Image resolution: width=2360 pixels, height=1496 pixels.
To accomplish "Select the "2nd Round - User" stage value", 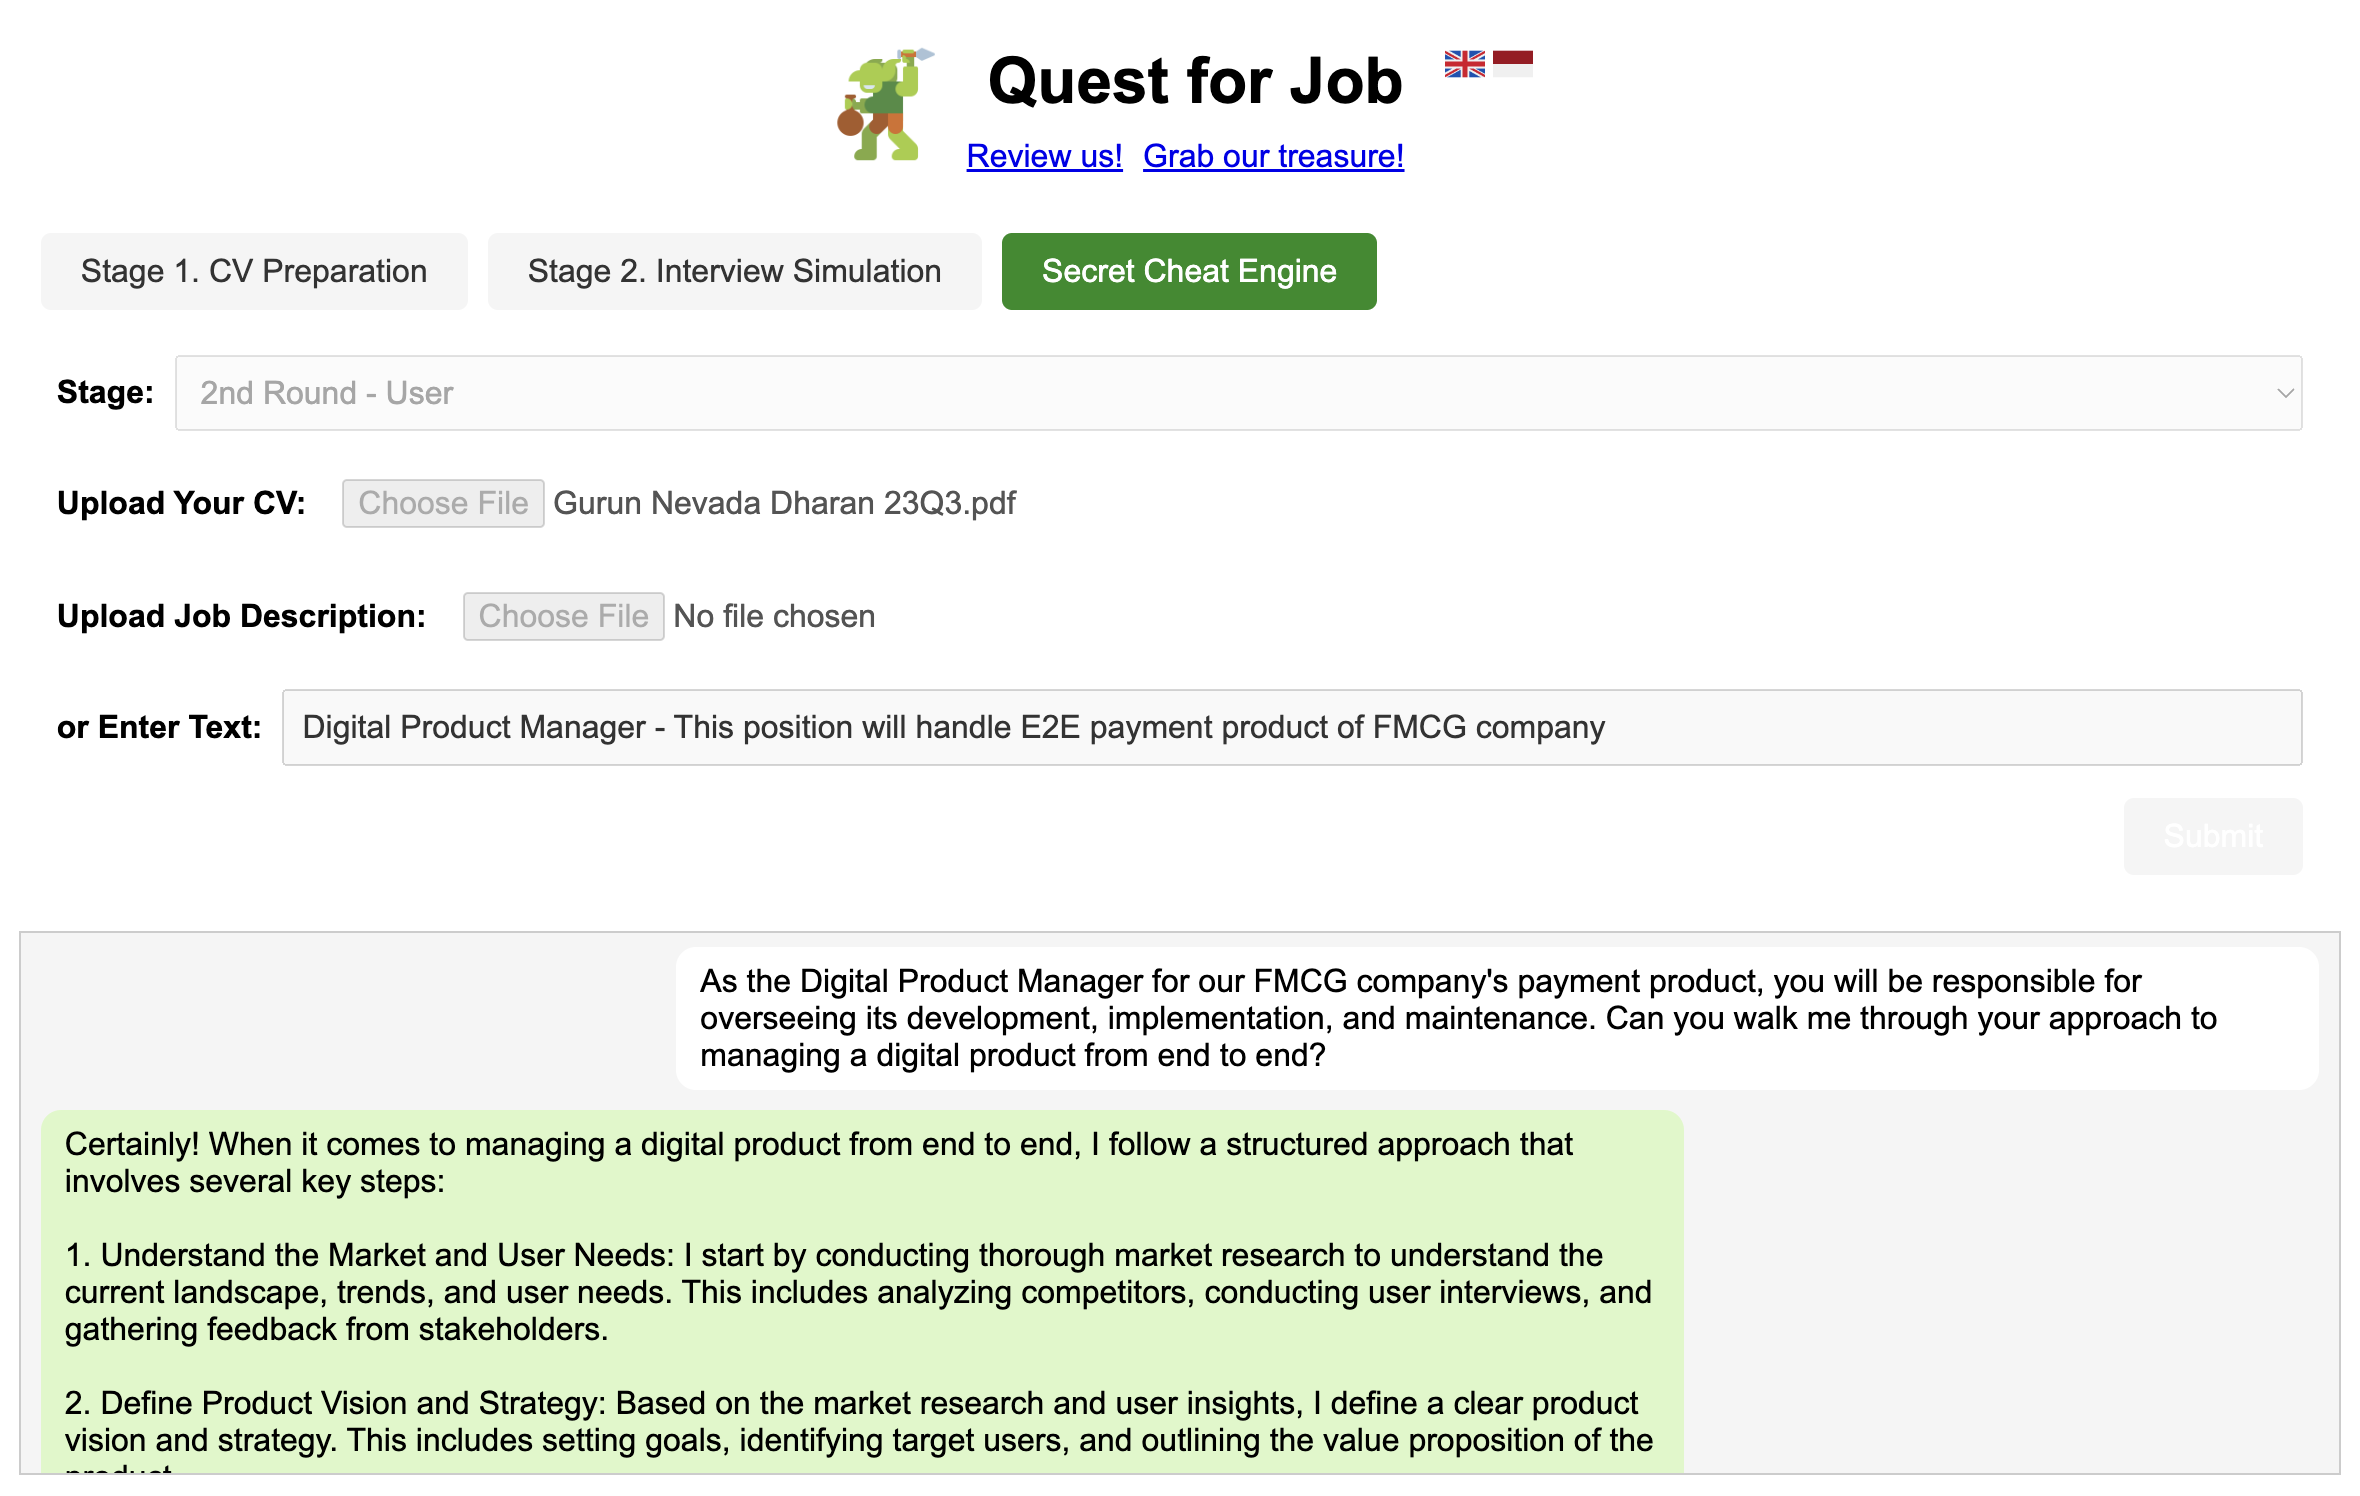I will [324, 392].
